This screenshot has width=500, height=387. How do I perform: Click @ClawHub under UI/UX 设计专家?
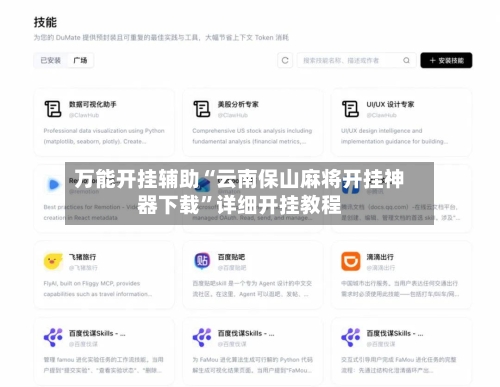click(382, 115)
